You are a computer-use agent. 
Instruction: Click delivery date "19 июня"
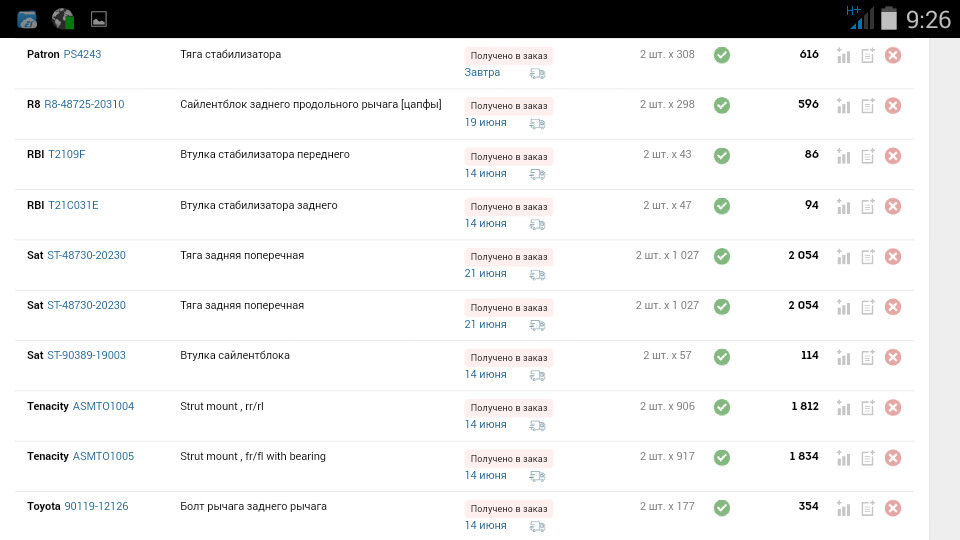(x=485, y=123)
